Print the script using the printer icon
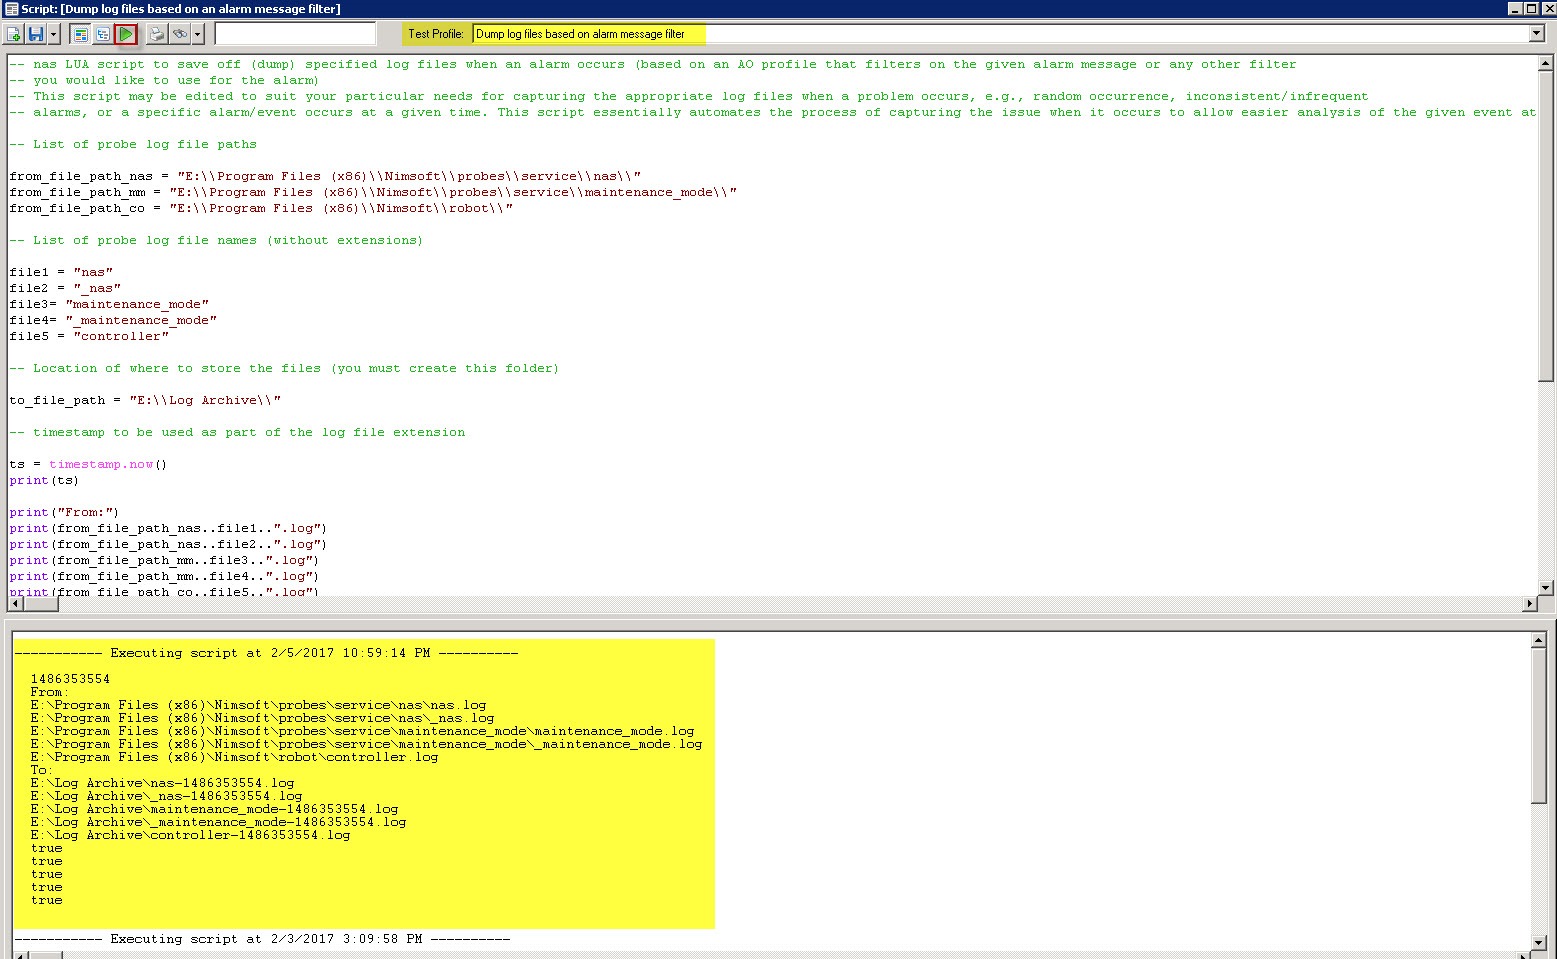 157,34
